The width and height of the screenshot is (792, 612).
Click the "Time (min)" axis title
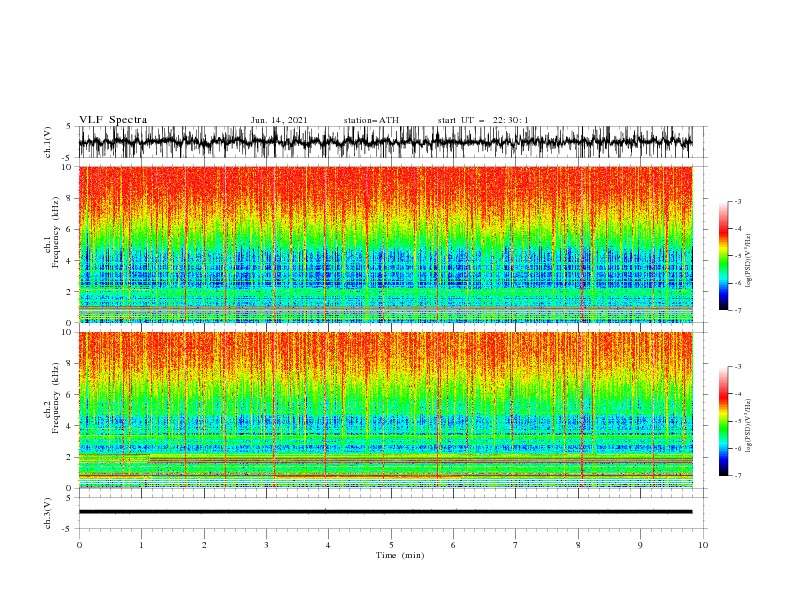tap(400, 555)
